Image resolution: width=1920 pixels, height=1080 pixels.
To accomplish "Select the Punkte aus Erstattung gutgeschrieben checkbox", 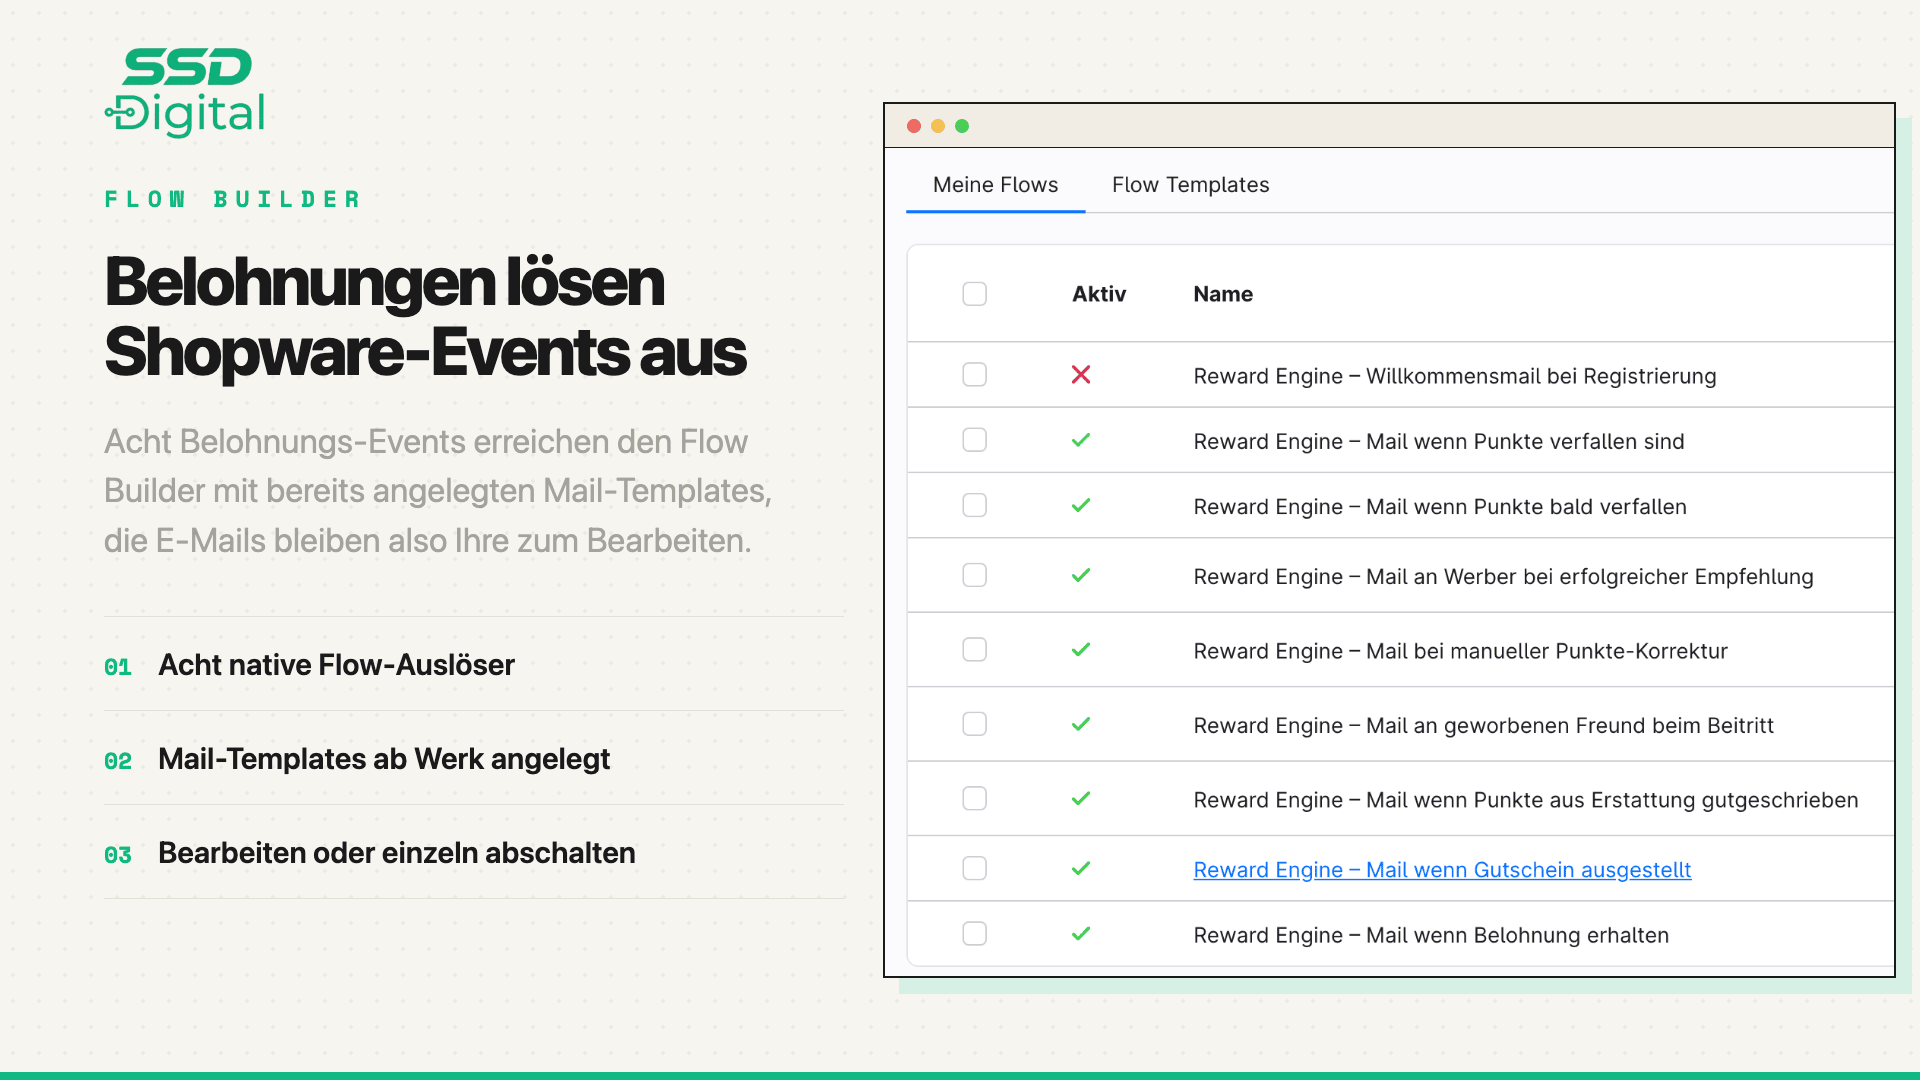I will point(974,798).
